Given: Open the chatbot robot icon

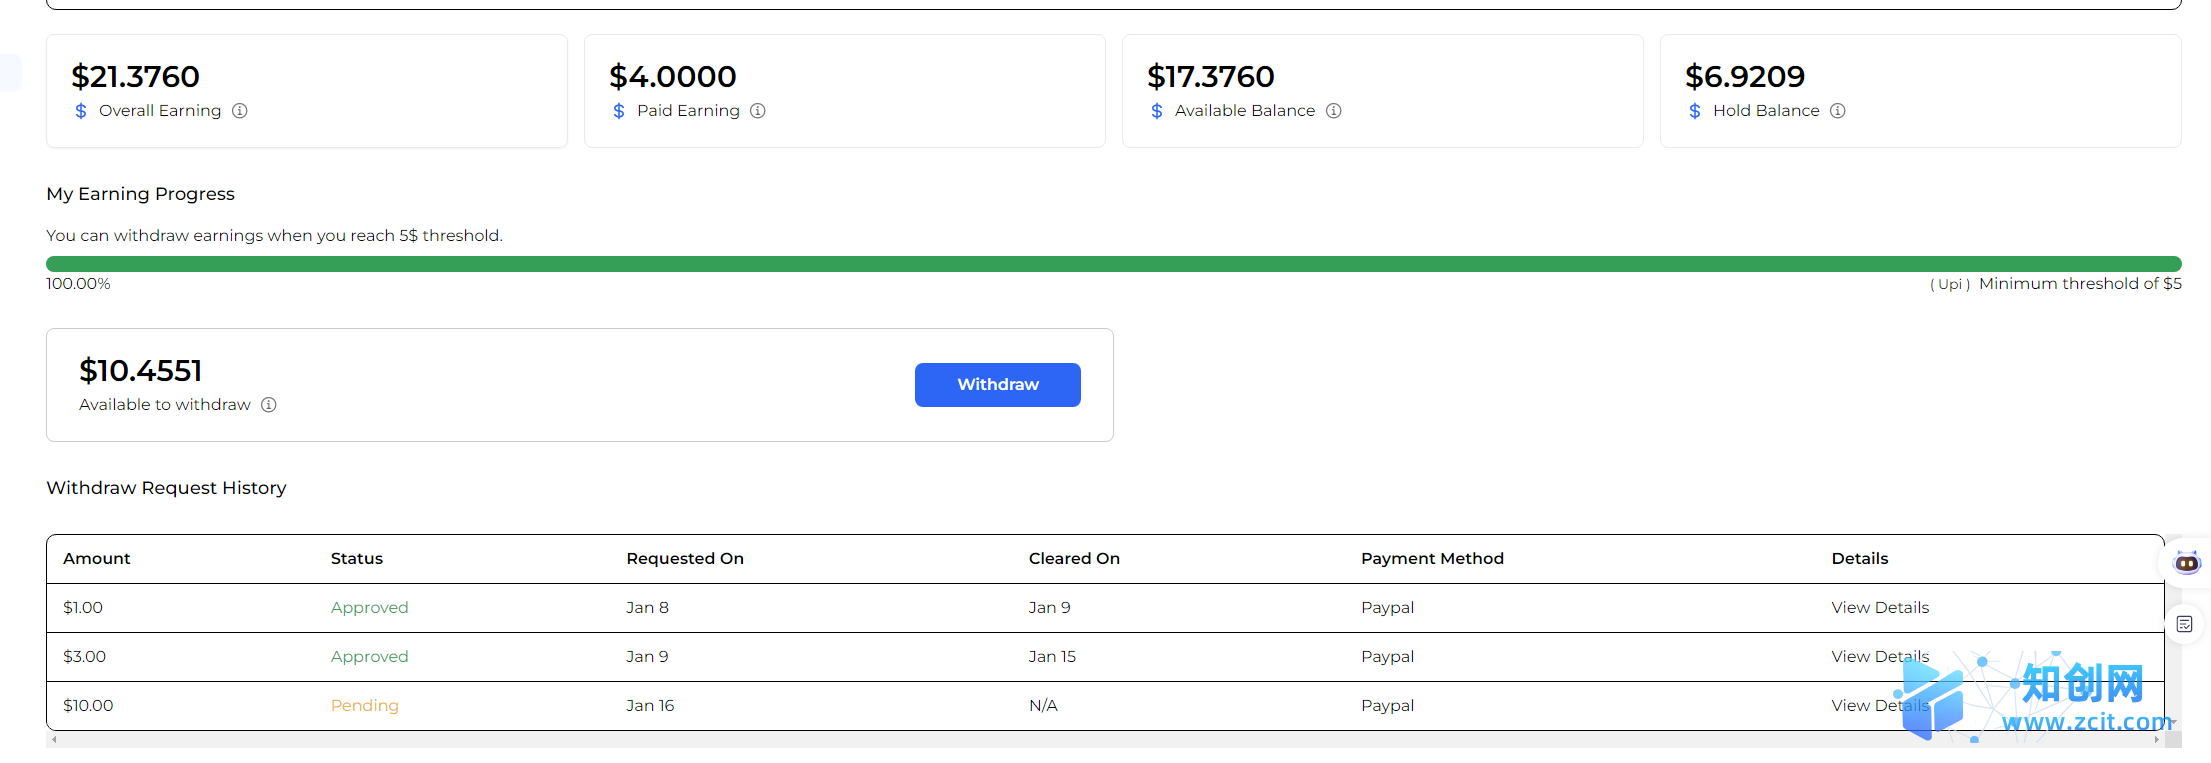Looking at the screenshot, I should pos(2187,562).
